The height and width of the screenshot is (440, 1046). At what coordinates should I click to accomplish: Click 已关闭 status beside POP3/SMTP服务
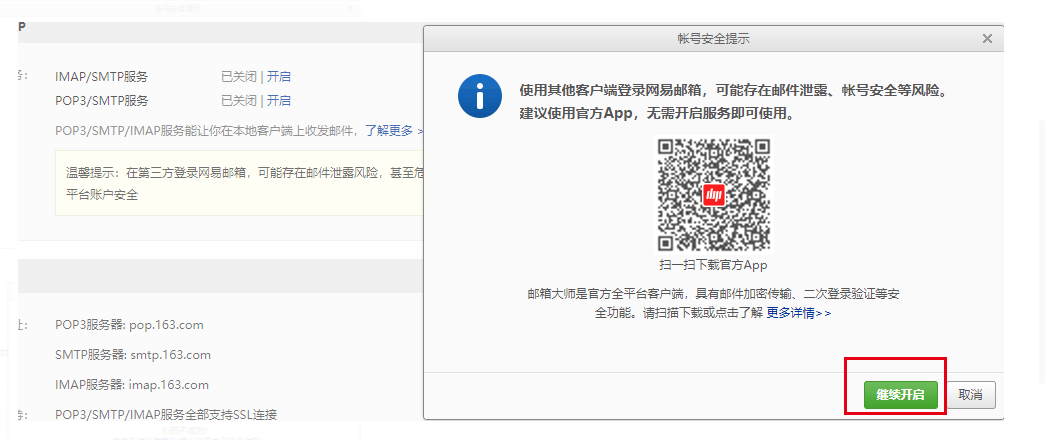pos(239,101)
